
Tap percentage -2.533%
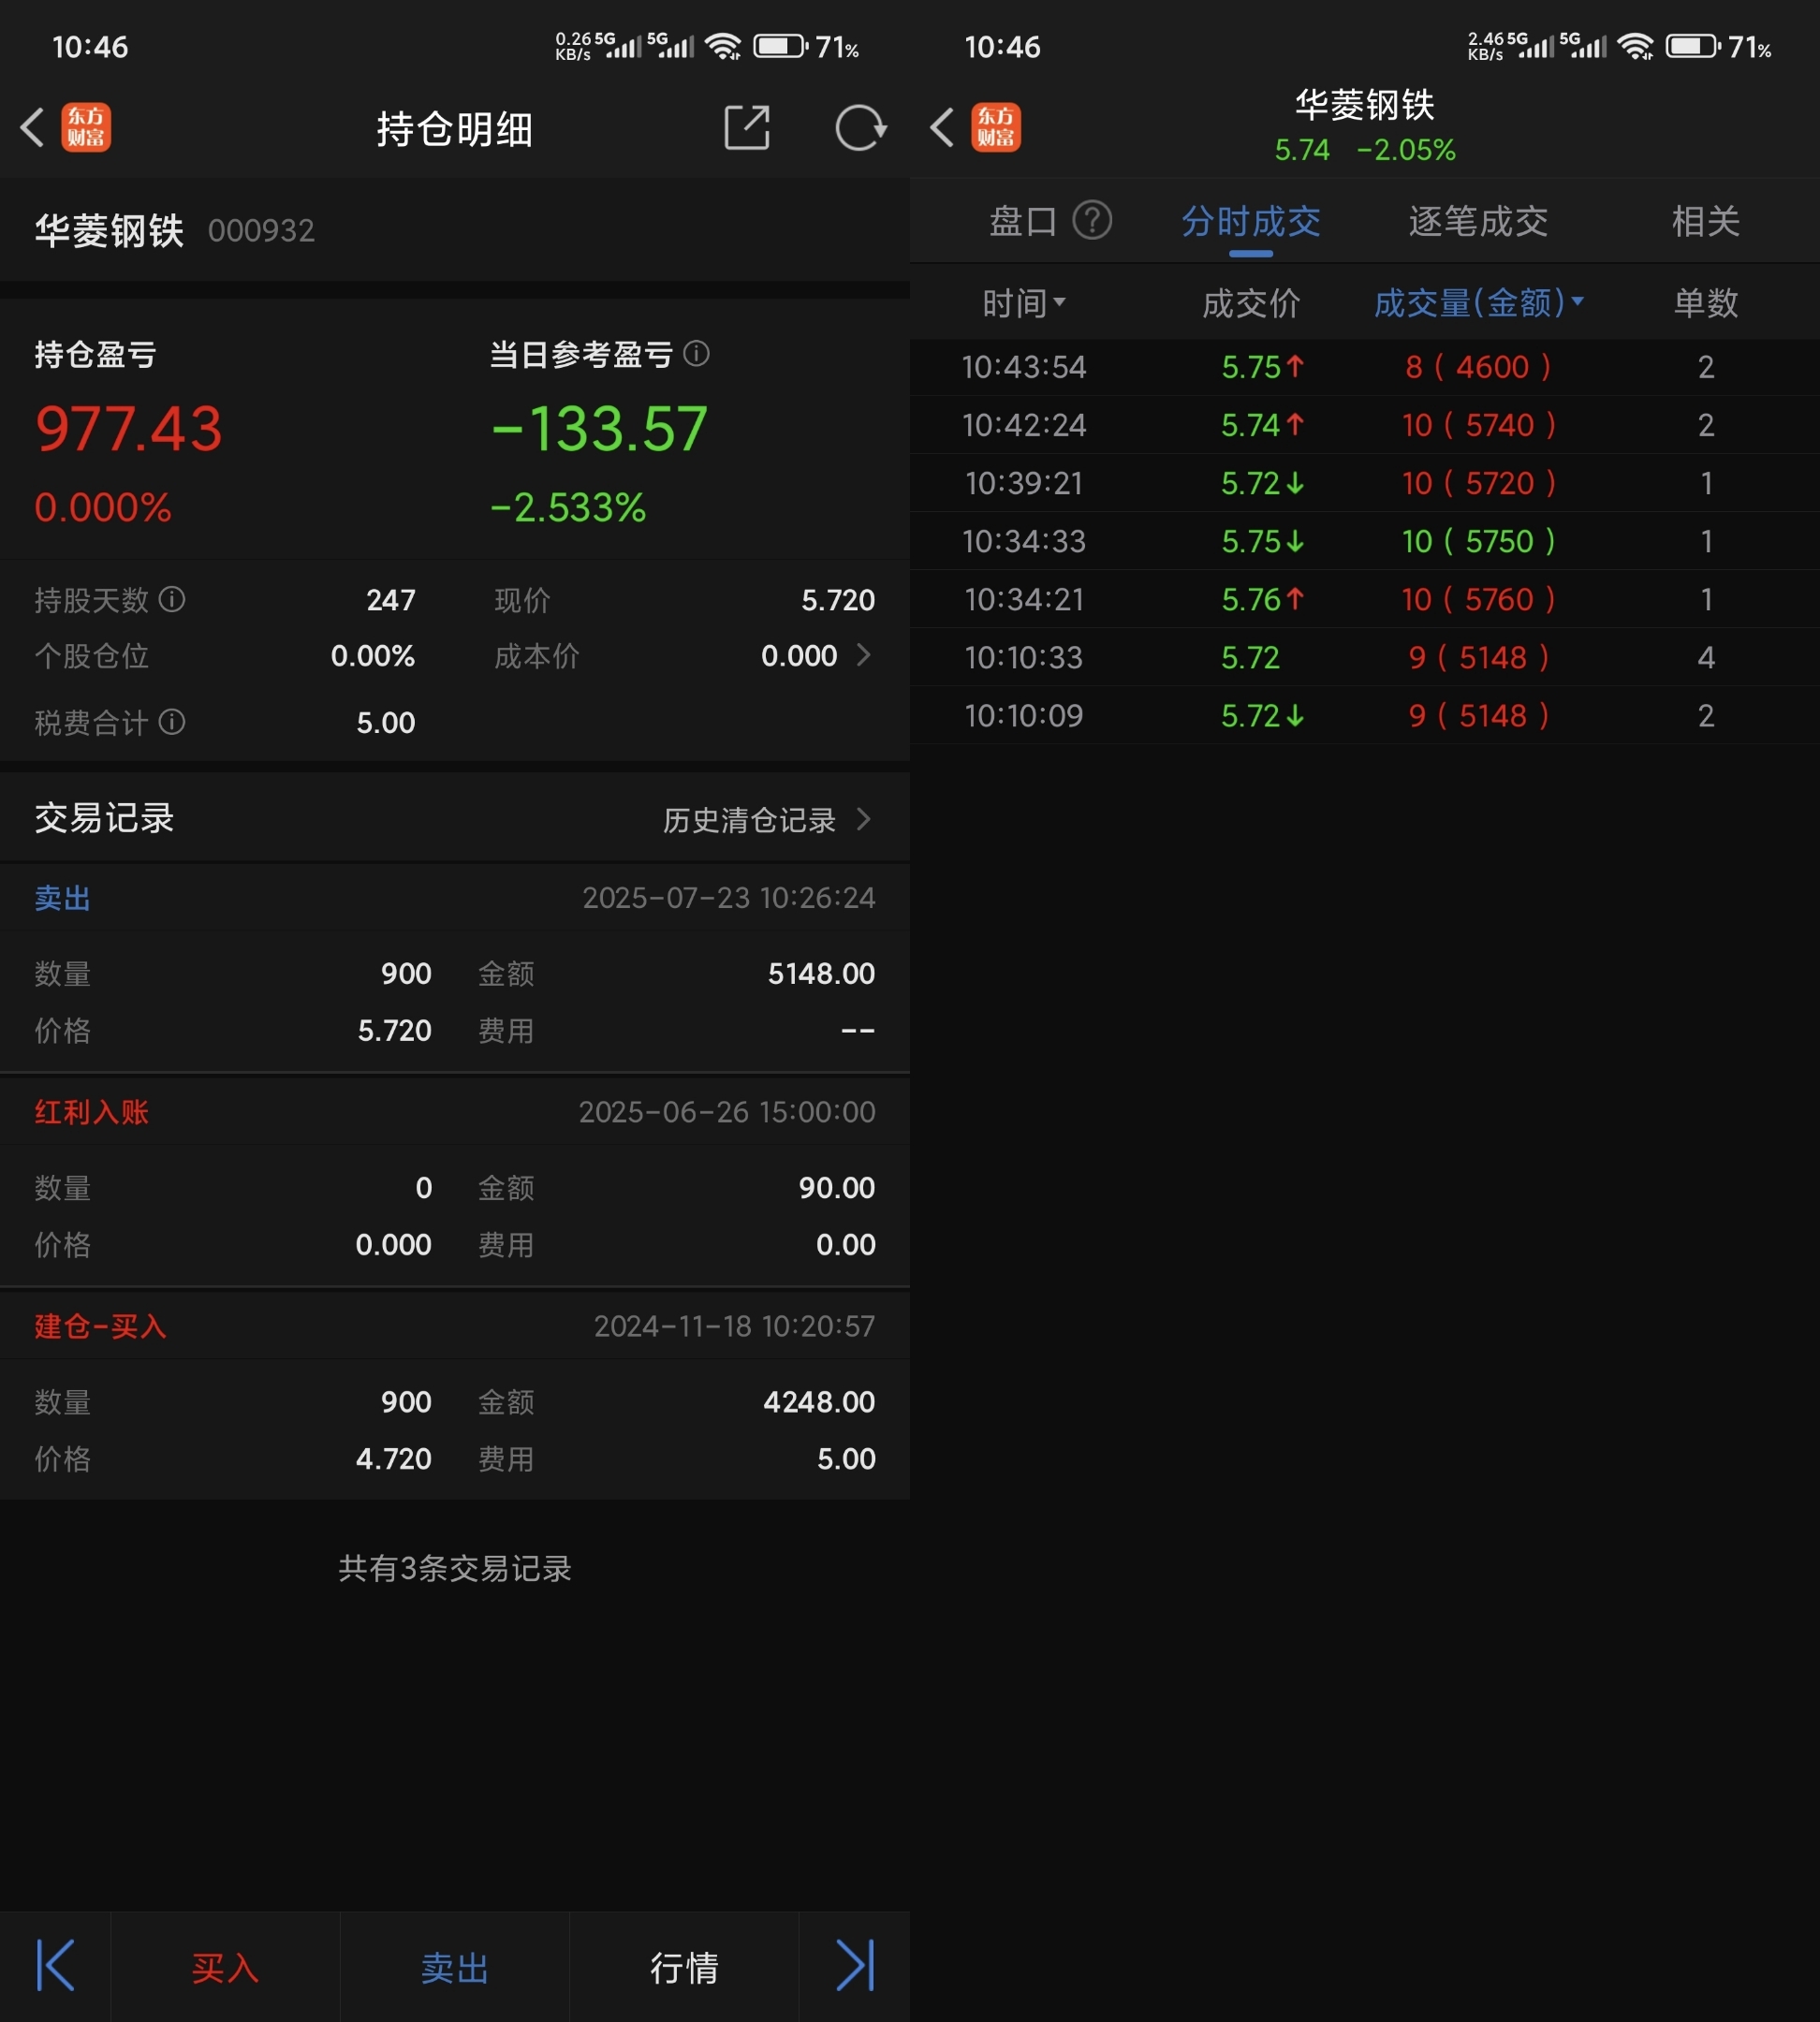[568, 508]
